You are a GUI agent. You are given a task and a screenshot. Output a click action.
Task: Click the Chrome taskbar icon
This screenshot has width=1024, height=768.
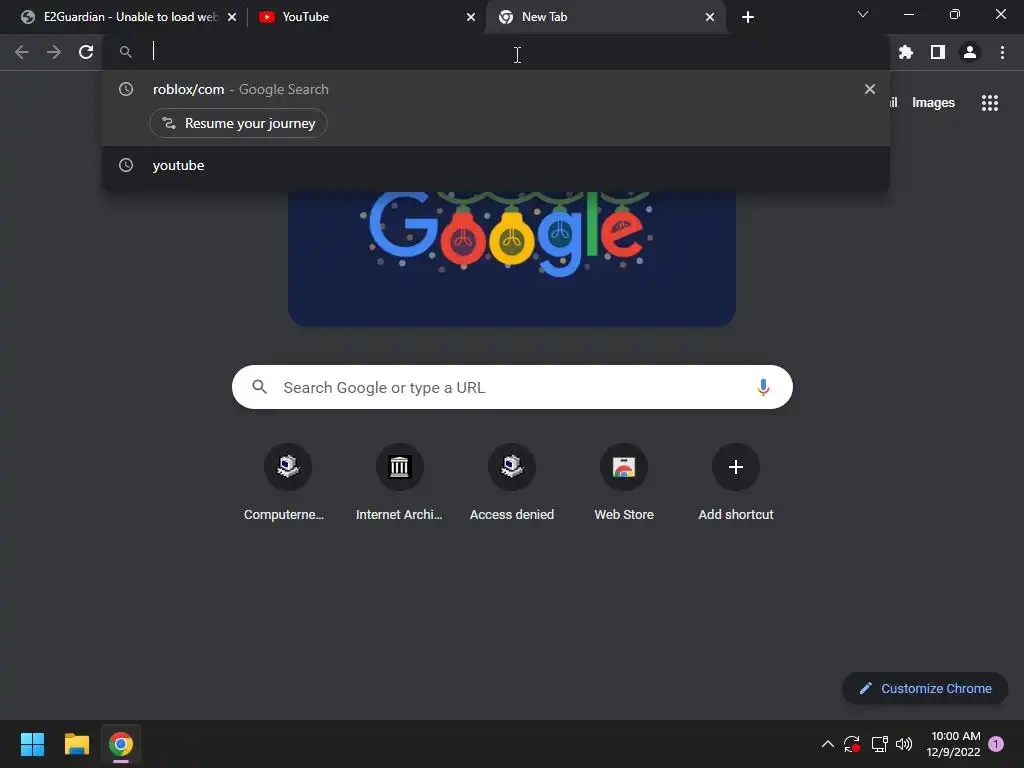121,744
